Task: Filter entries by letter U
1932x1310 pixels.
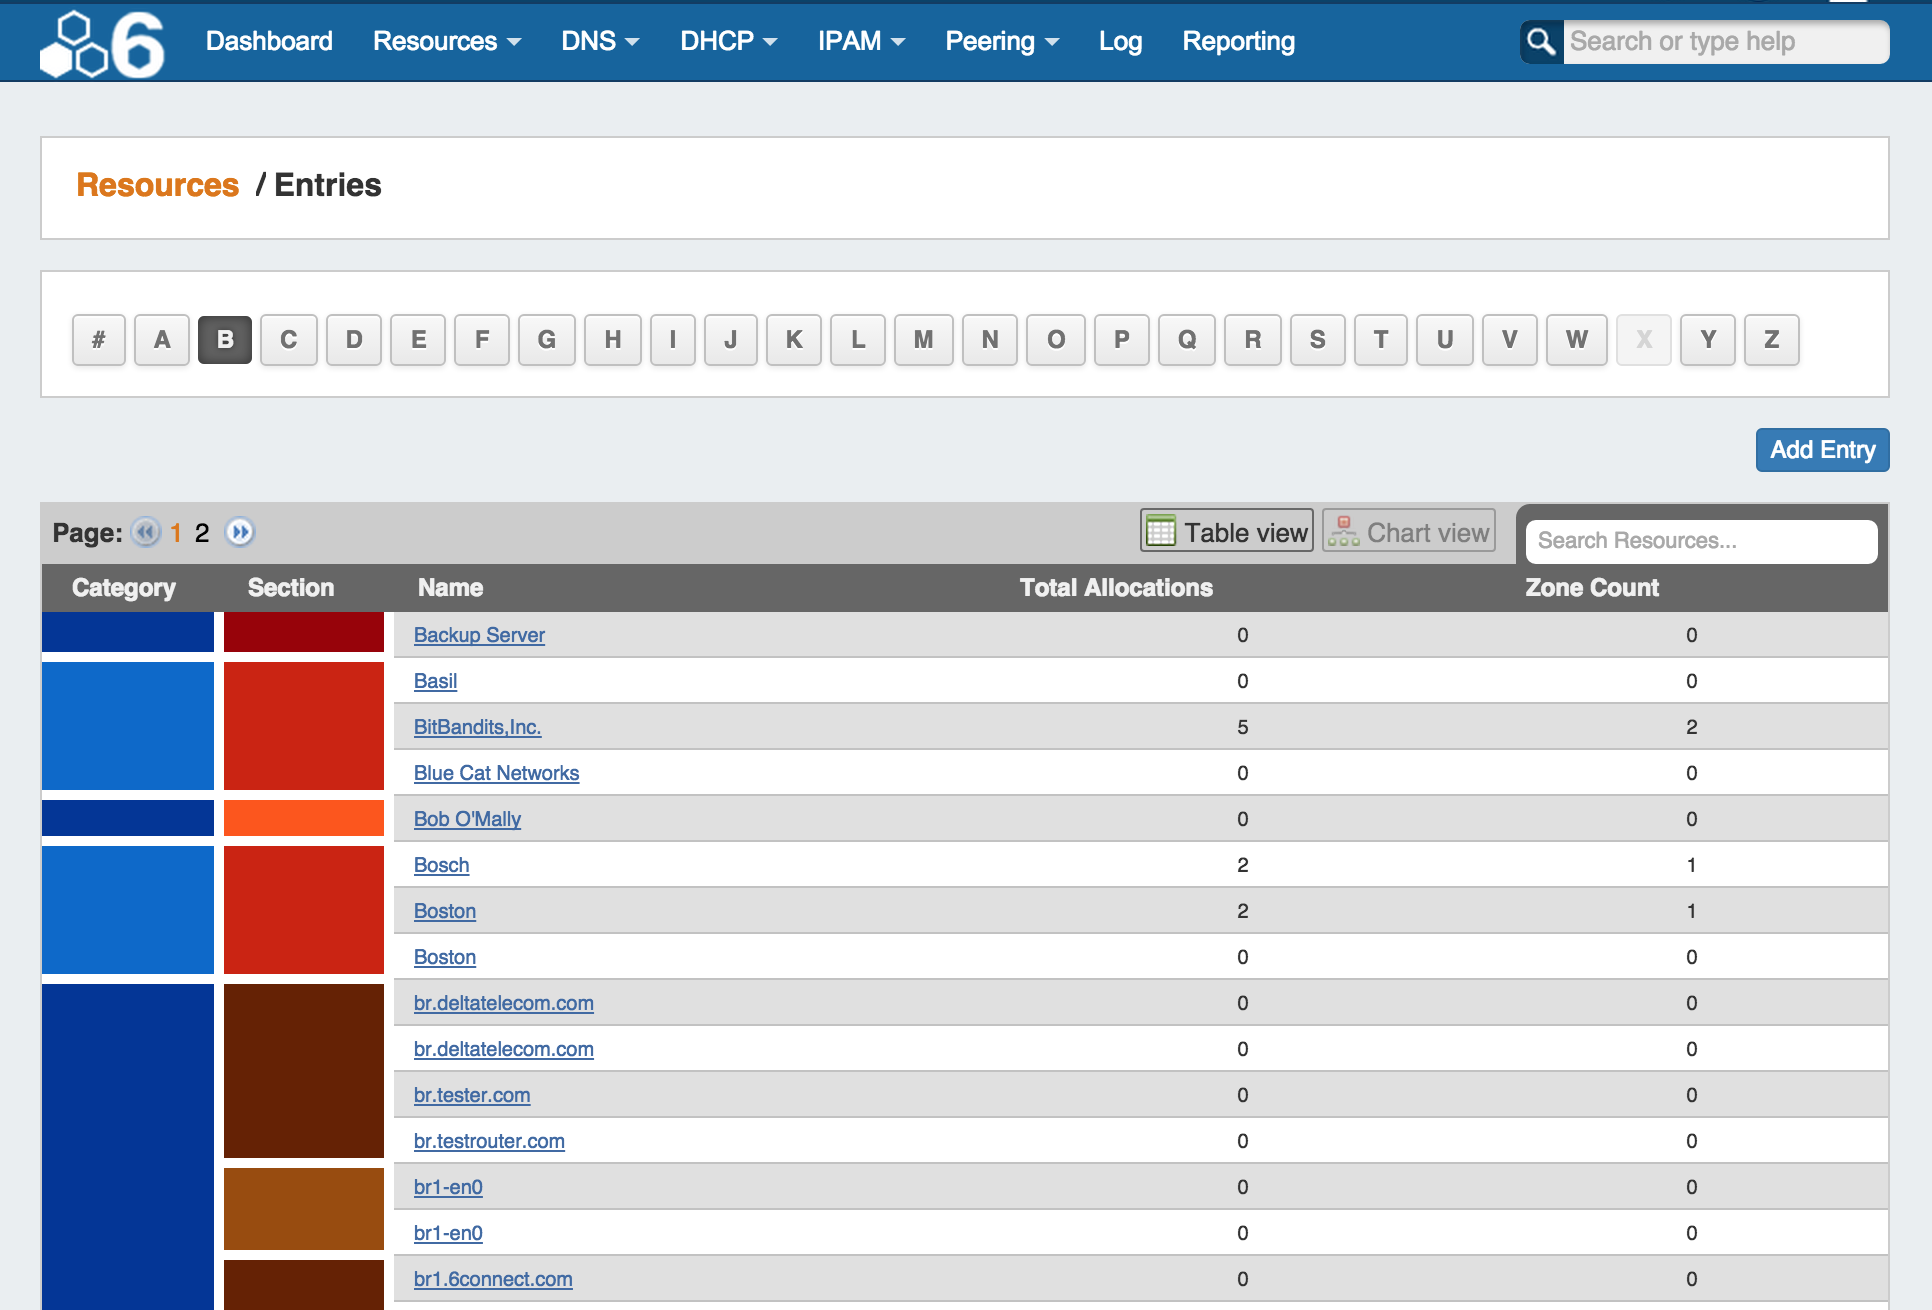Action: (1445, 340)
